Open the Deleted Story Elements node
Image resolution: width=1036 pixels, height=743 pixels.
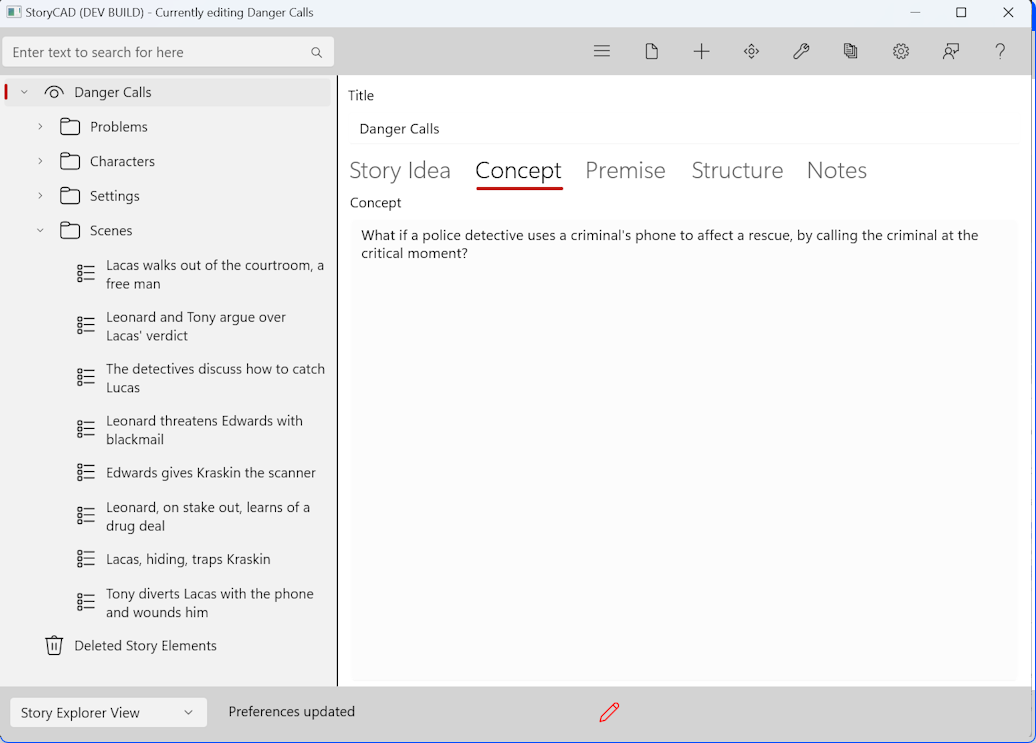[145, 645]
